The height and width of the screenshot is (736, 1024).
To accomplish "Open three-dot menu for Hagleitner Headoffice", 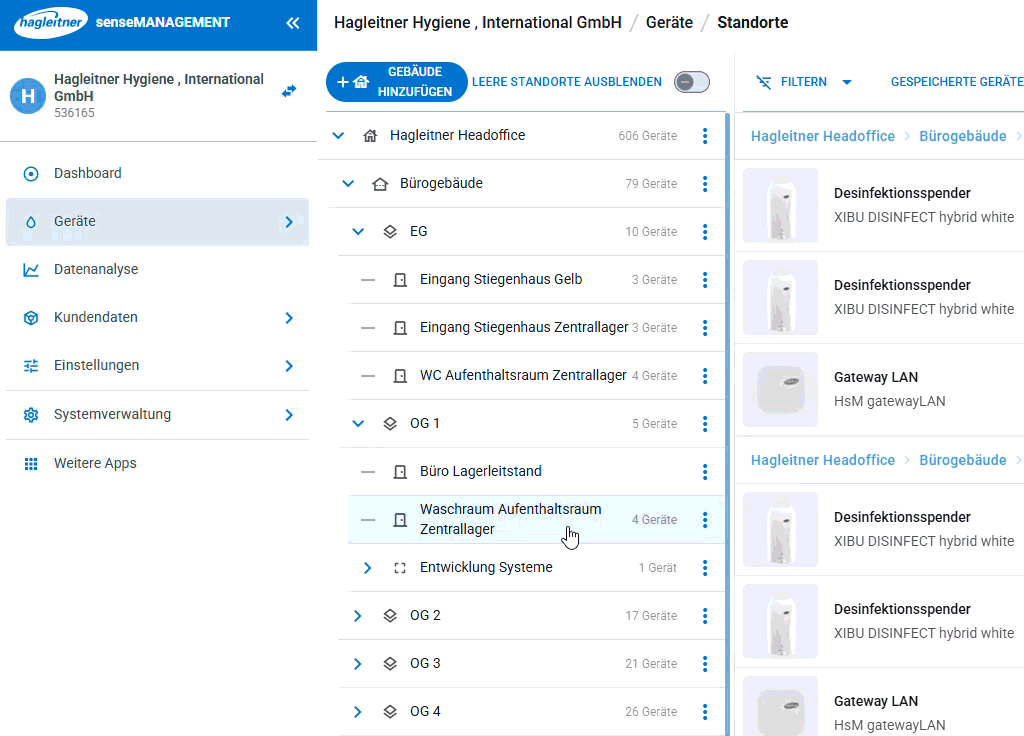I will tap(705, 136).
